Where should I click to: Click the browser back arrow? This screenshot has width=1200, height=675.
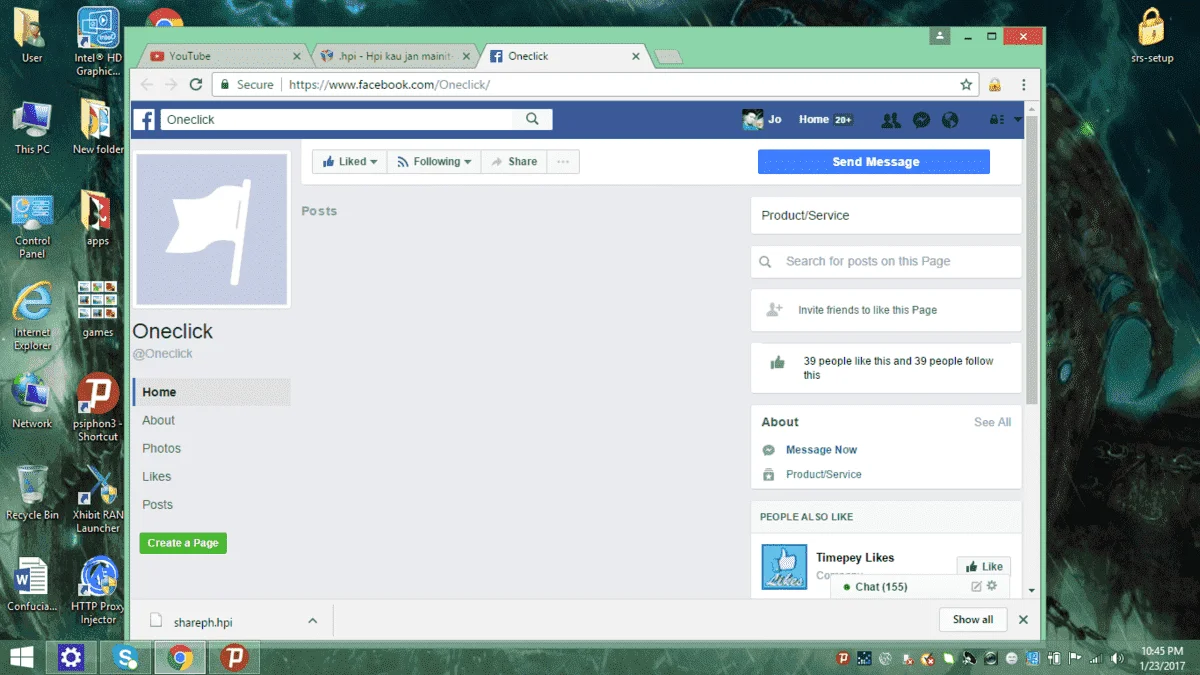(148, 85)
